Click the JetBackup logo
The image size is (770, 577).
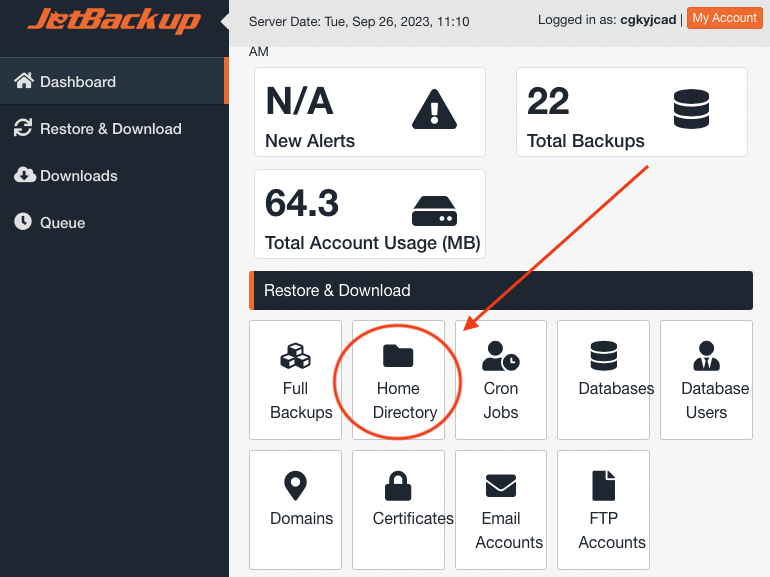coord(114,21)
